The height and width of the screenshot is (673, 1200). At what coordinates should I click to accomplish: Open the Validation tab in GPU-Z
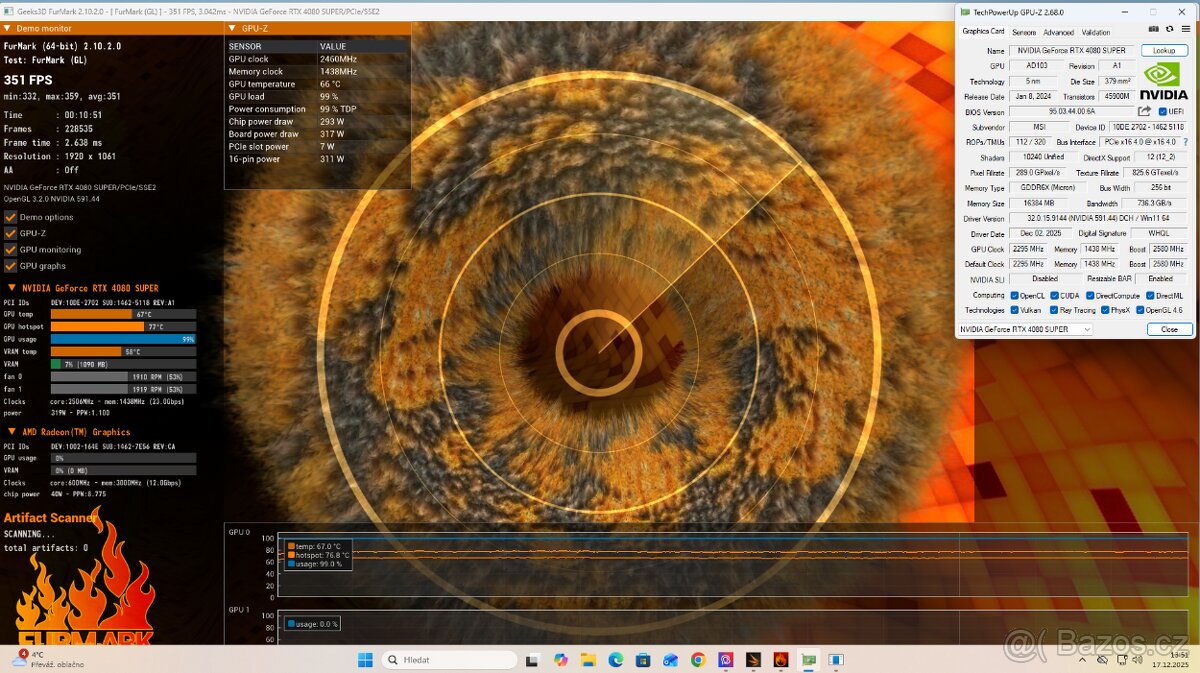[1097, 31]
